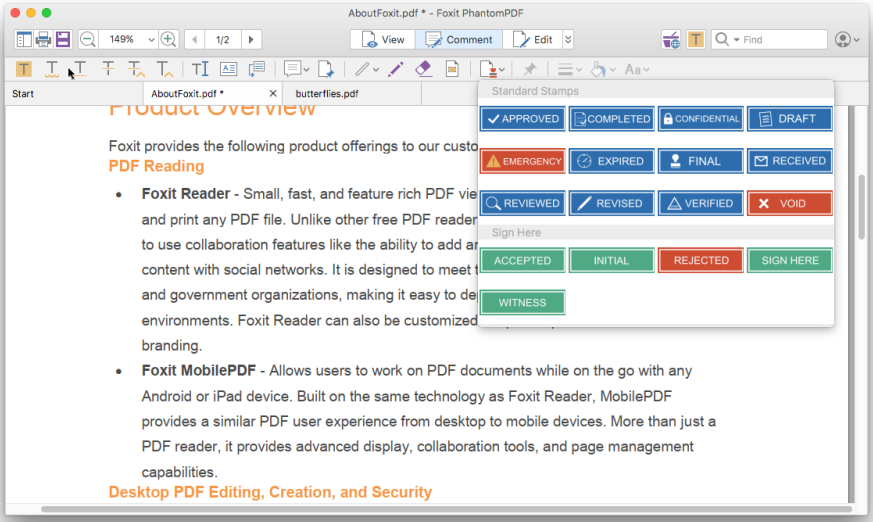This screenshot has width=873, height=522.
Task: Select the Eraser tool
Action: click(x=424, y=70)
